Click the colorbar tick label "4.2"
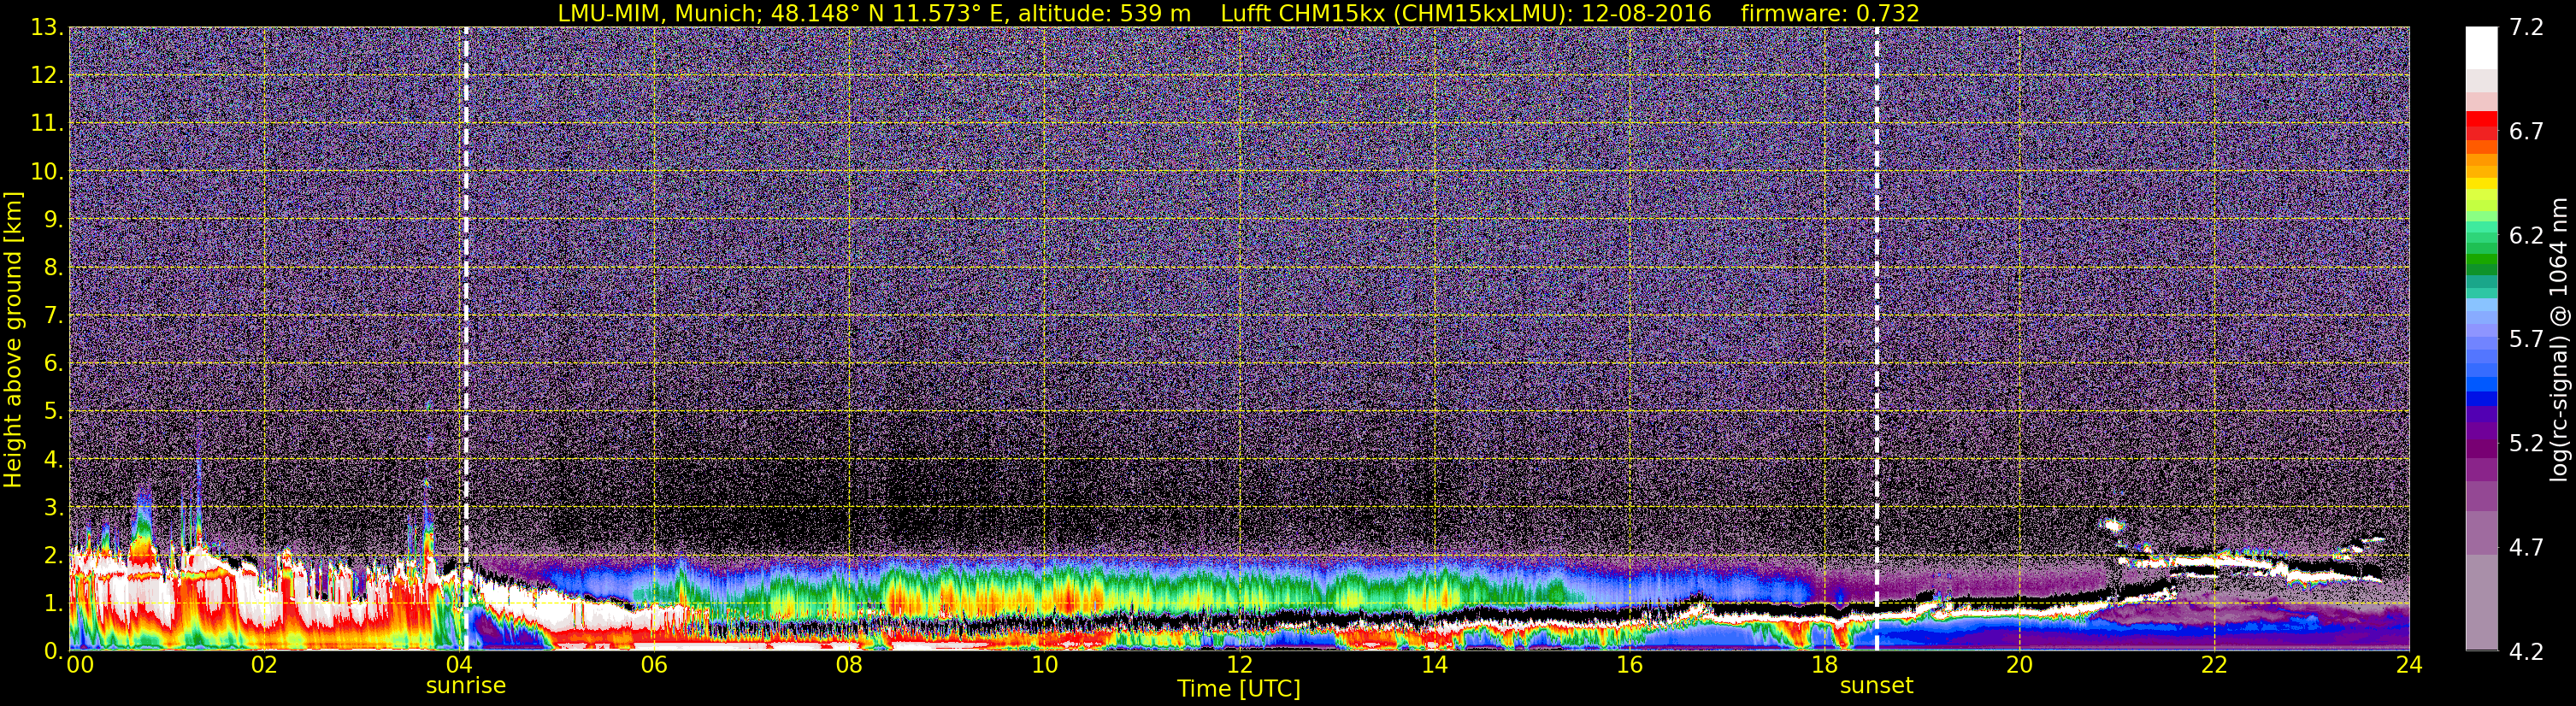Viewport: 2576px width, 706px height. (2526, 652)
